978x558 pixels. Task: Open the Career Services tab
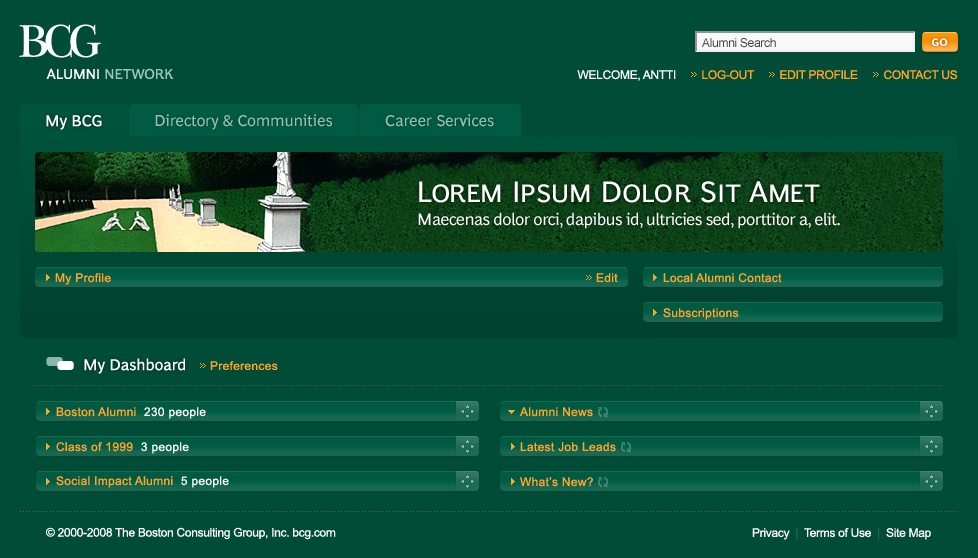[439, 121]
